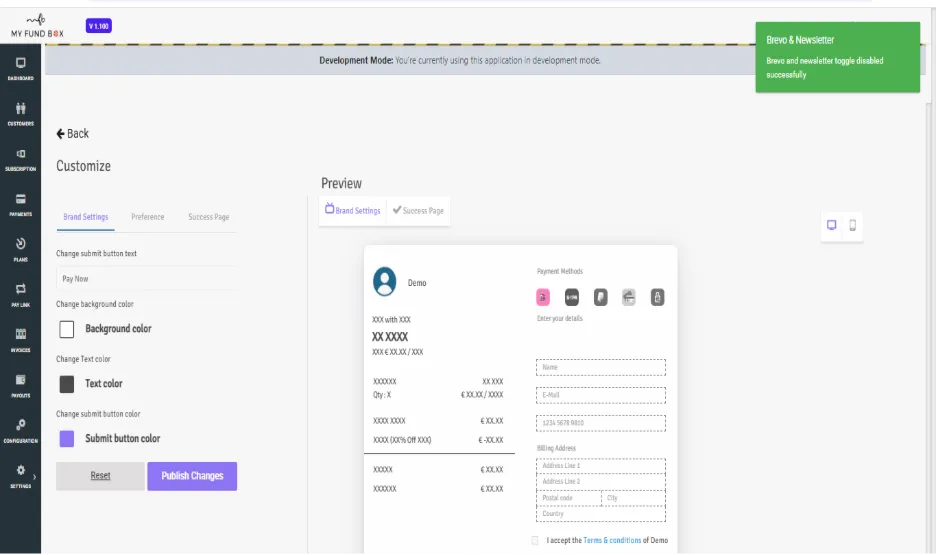Click Address Line 2 field
The width and height of the screenshot is (936, 555).
(x=601, y=482)
